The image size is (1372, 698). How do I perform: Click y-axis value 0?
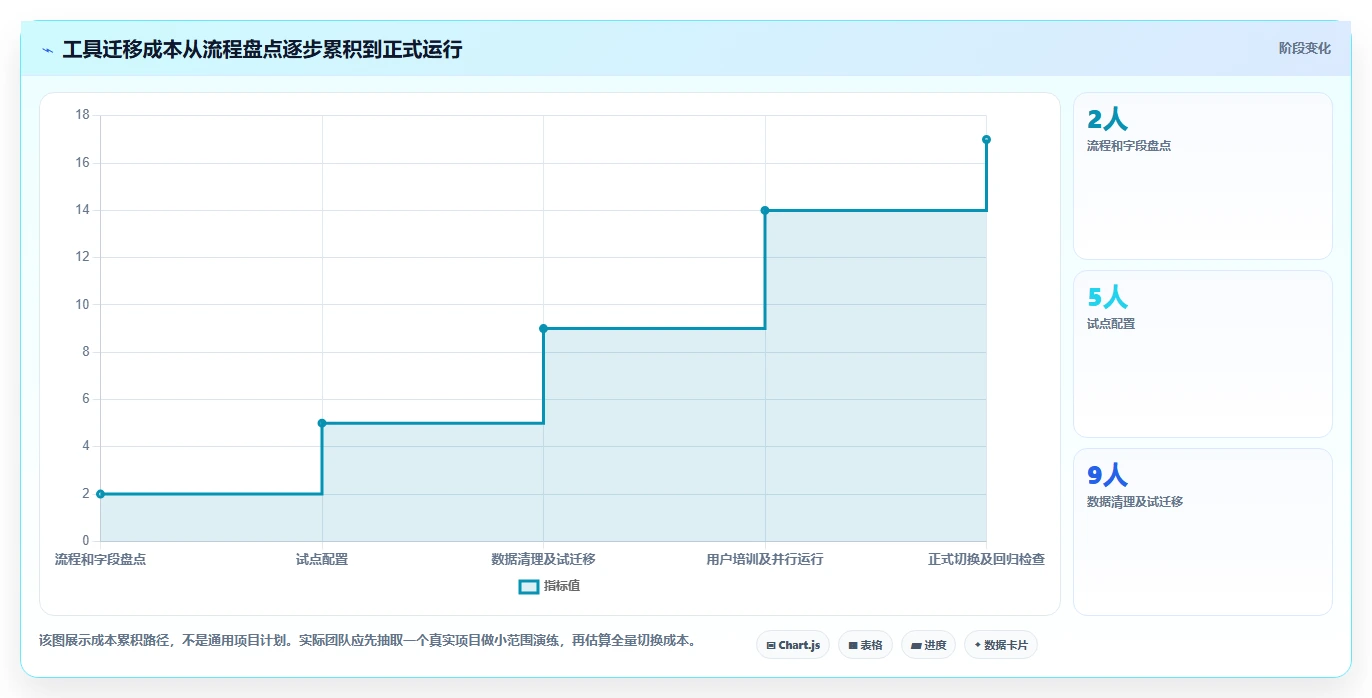click(x=86, y=541)
